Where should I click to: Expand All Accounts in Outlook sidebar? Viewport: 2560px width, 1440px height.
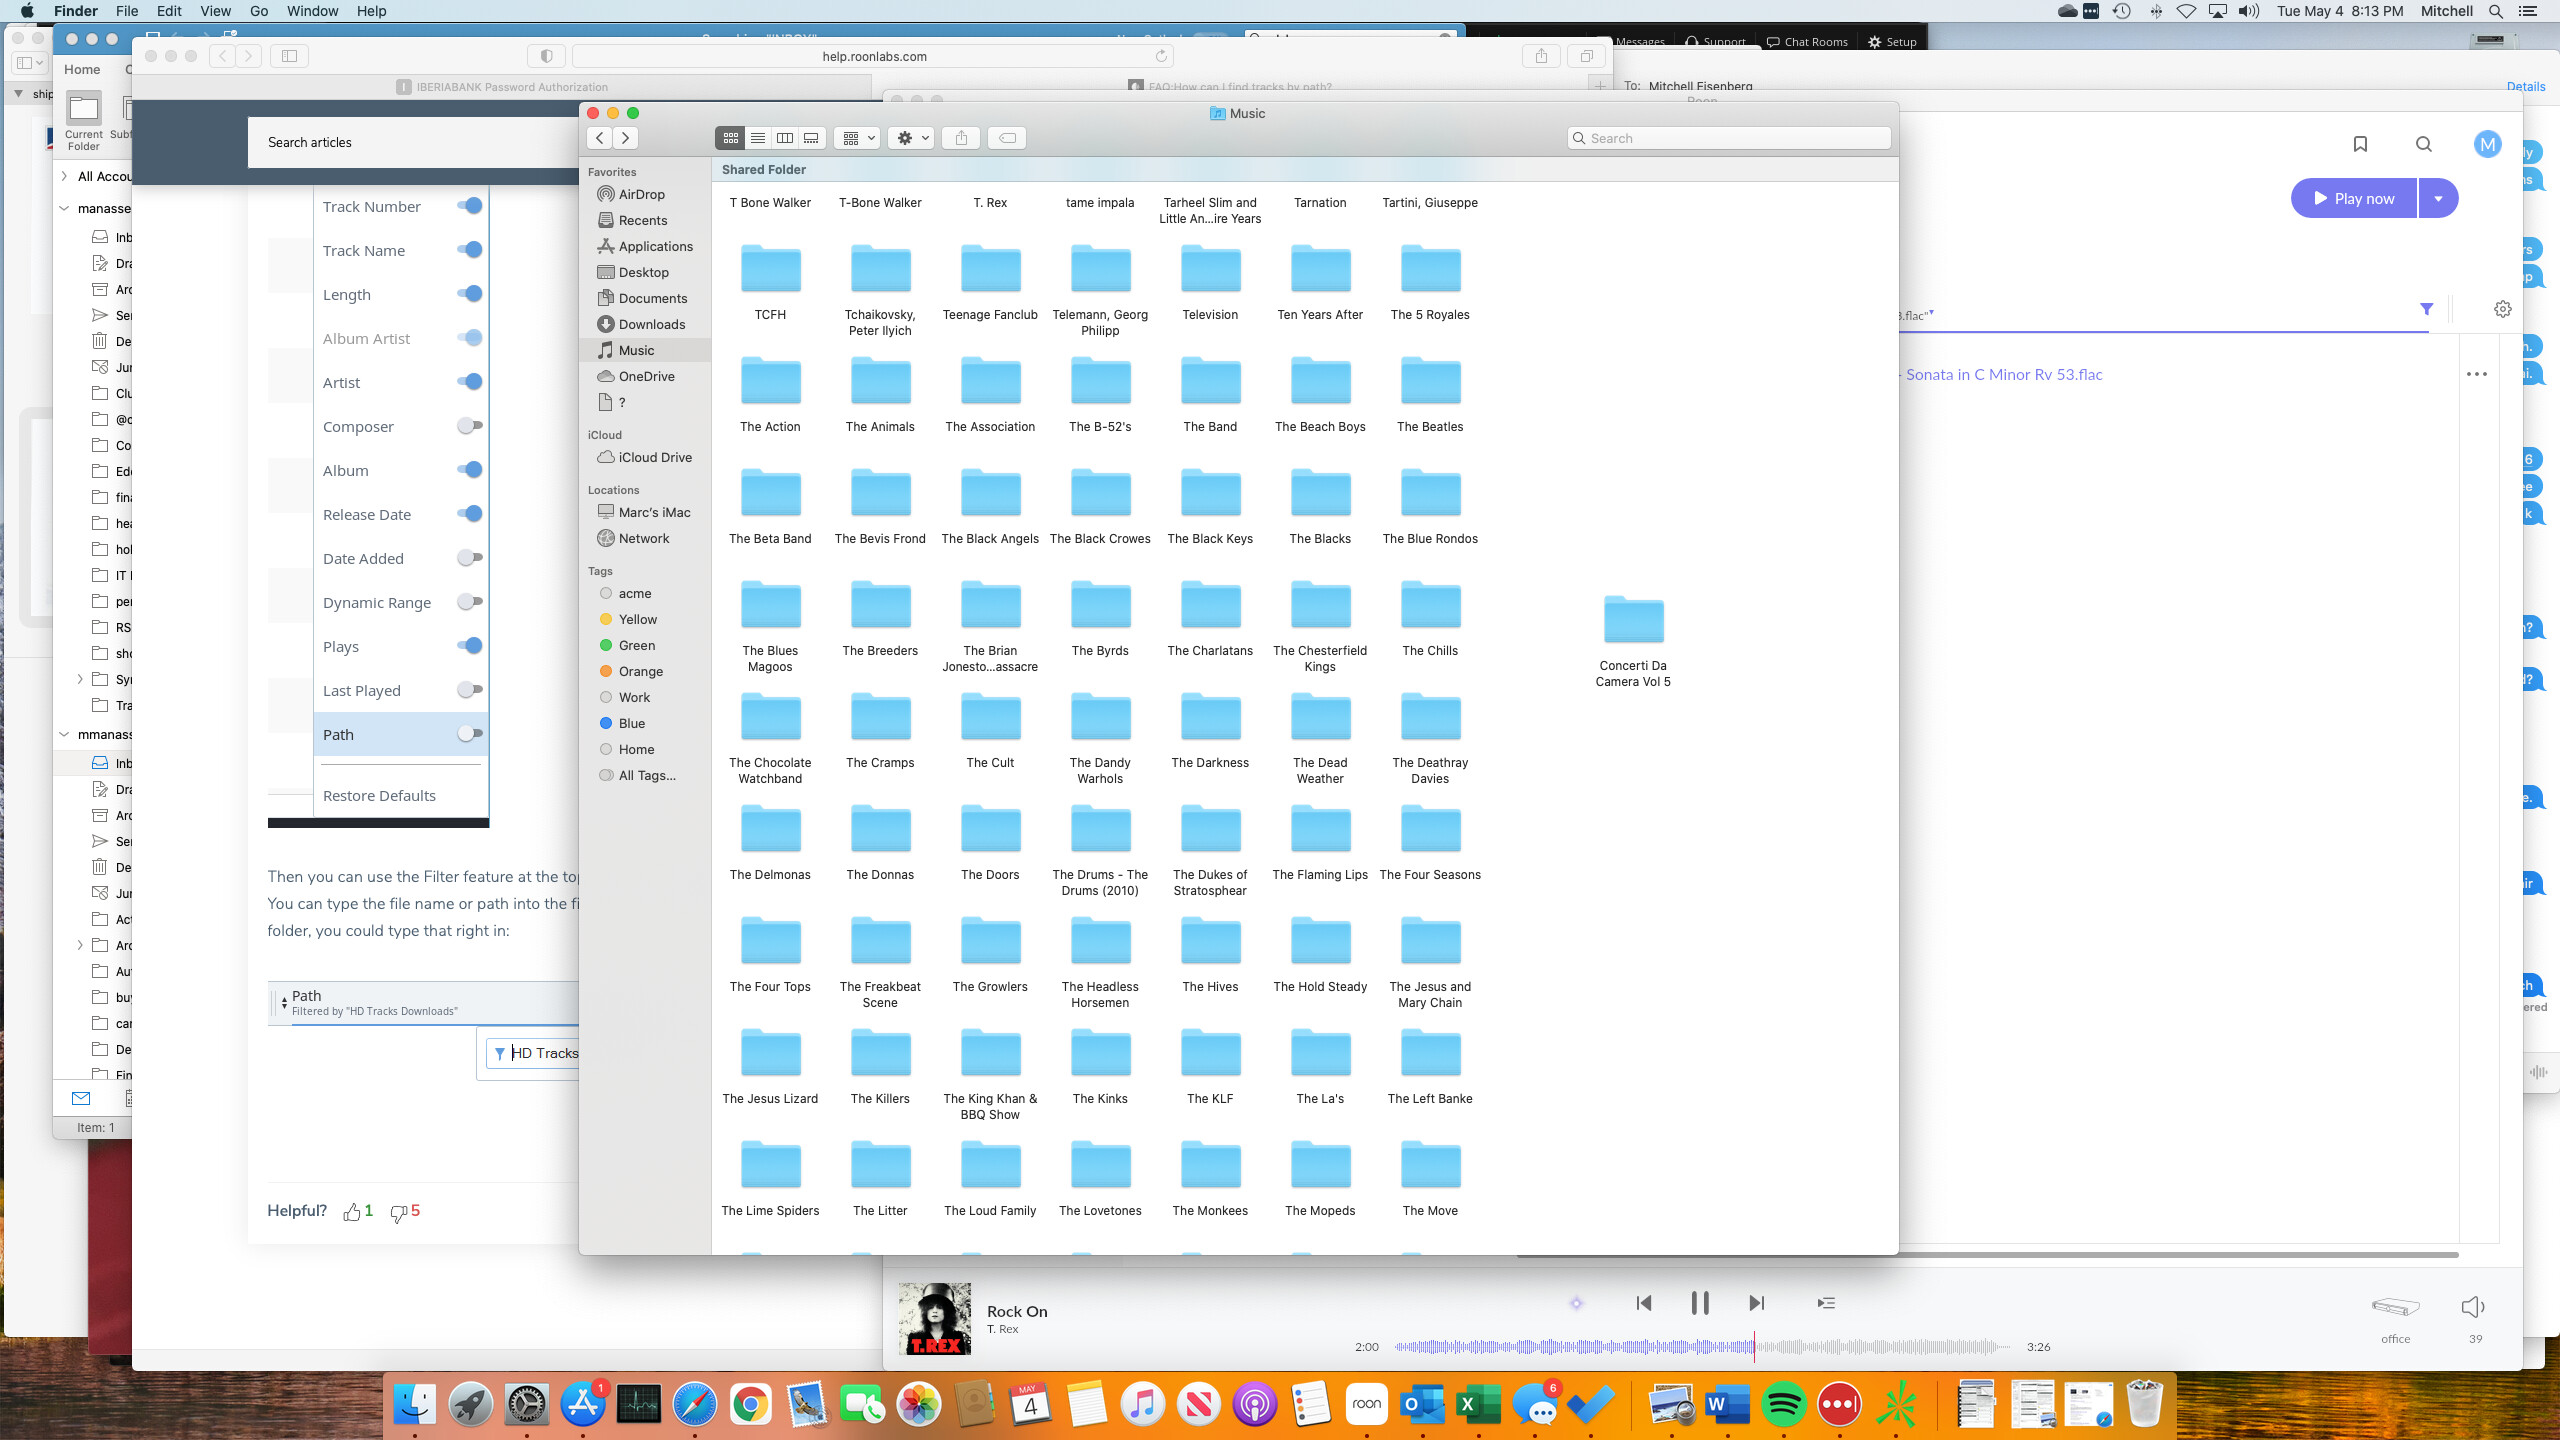point(64,176)
